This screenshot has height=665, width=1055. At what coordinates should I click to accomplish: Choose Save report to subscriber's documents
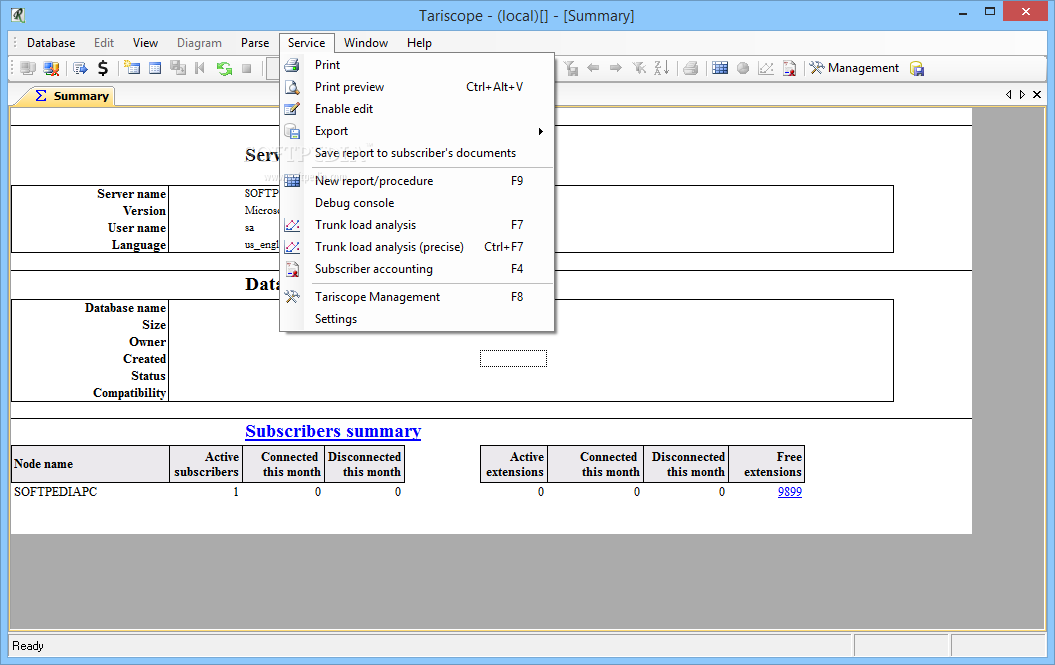[x=417, y=153]
